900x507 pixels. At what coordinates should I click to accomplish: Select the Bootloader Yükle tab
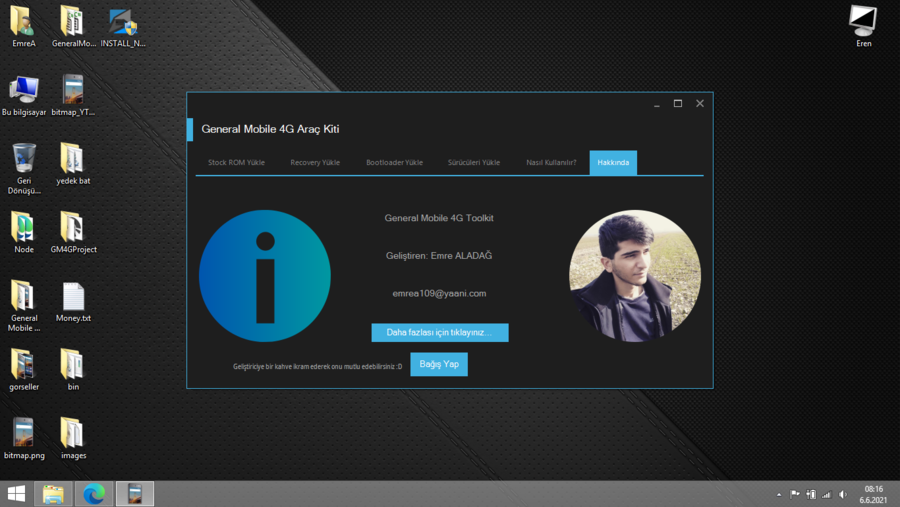click(x=394, y=162)
